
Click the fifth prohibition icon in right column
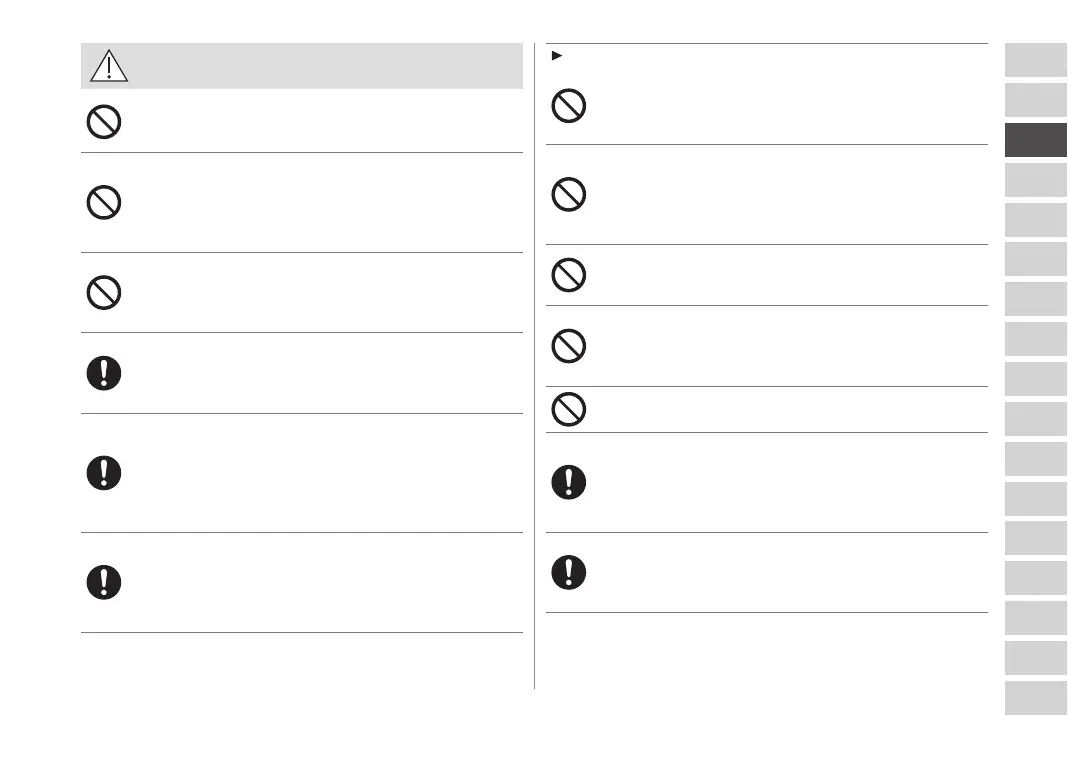pos(569,410)
